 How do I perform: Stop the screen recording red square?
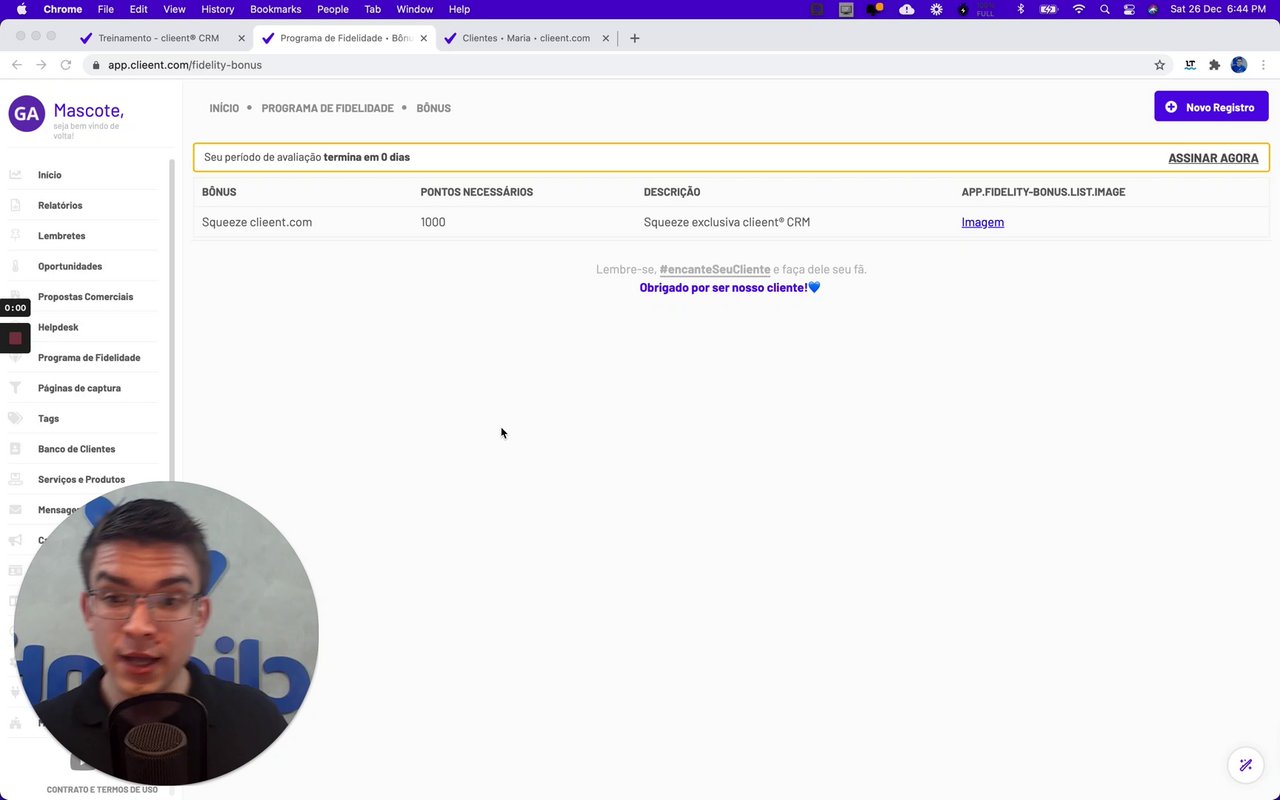point(15,338)
